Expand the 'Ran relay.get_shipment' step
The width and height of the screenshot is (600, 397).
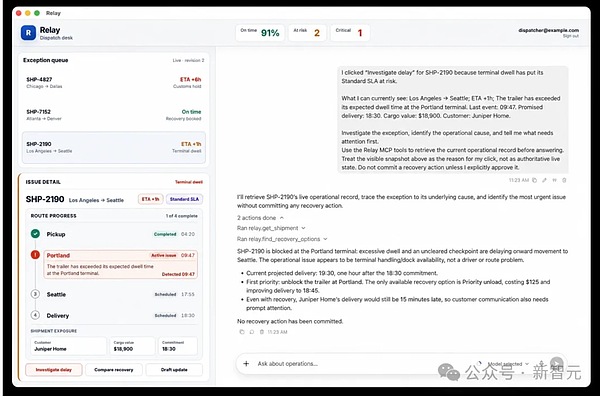[x=271, y=228]
